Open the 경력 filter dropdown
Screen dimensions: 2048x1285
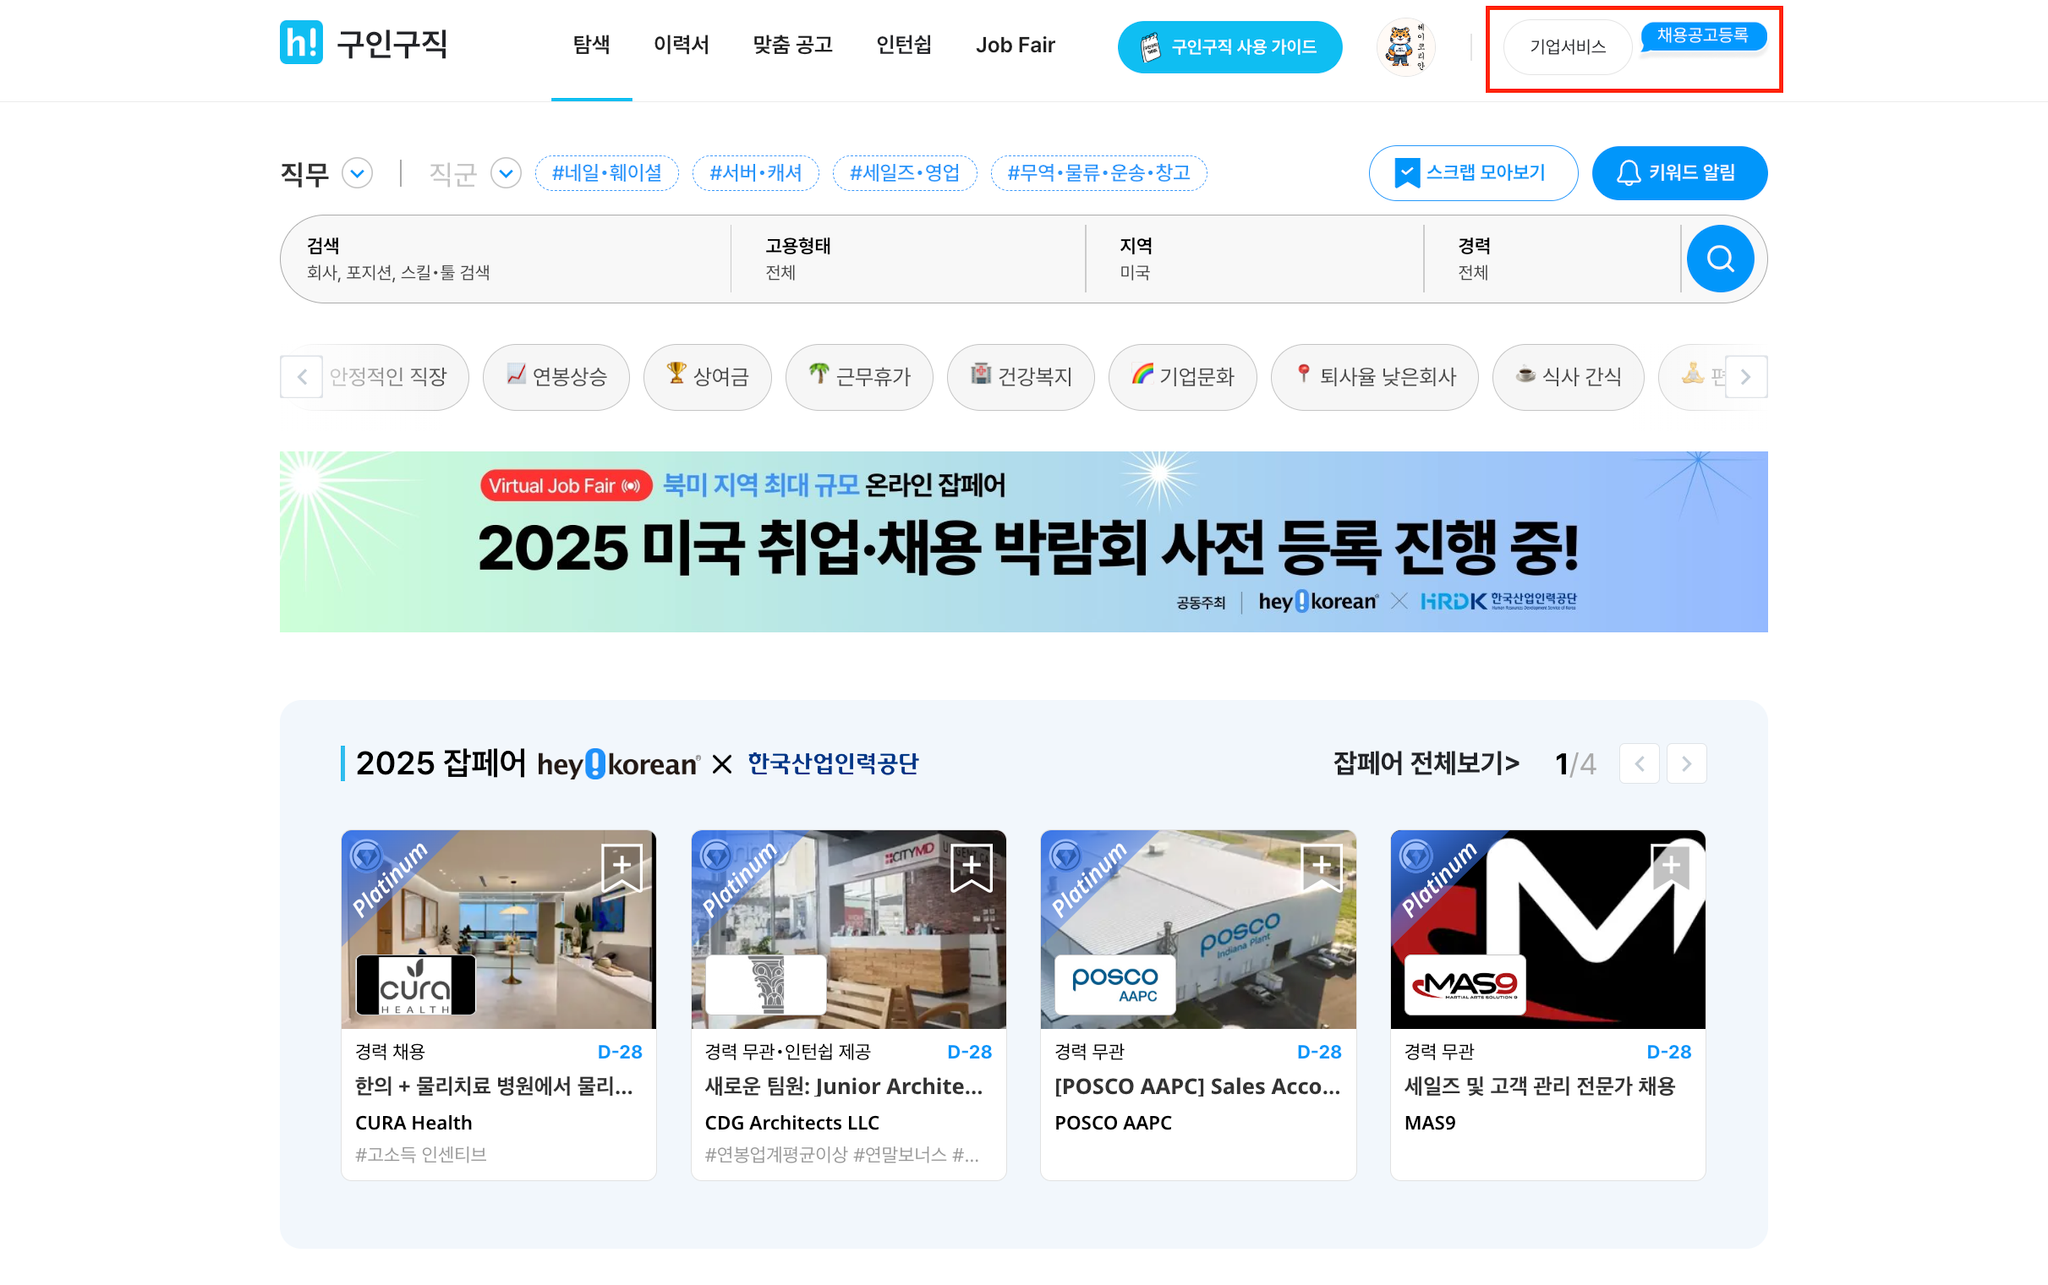(x=1553, y=259)
